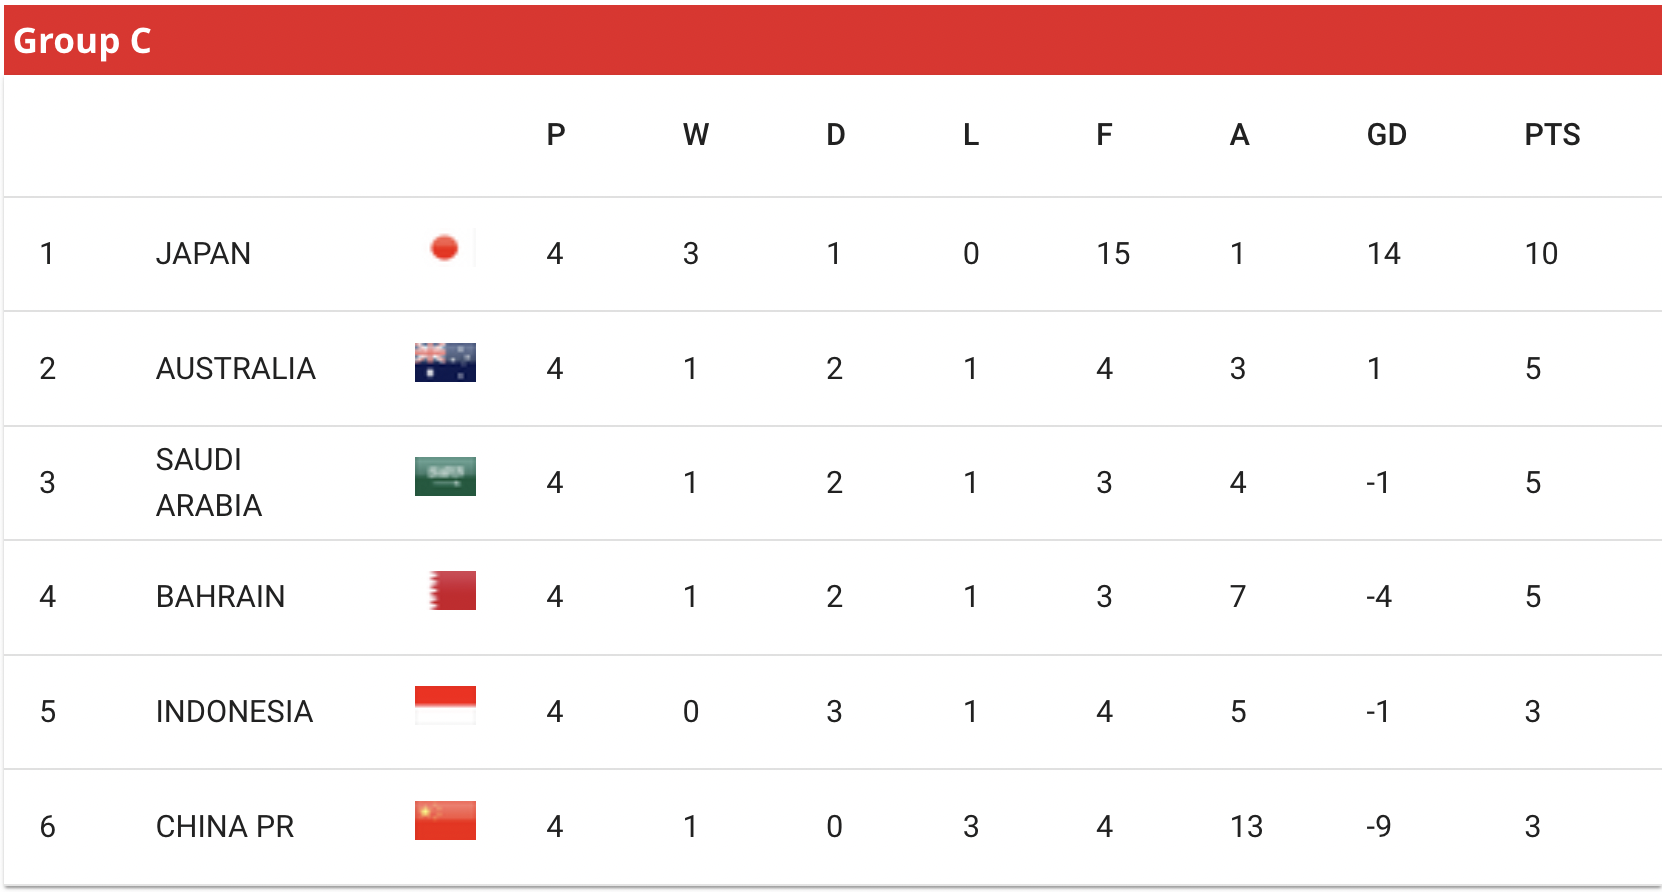Click the Bahrain flag icon
The width and height of the screenshot is (1662, 892).
click(x=445, y=591)
